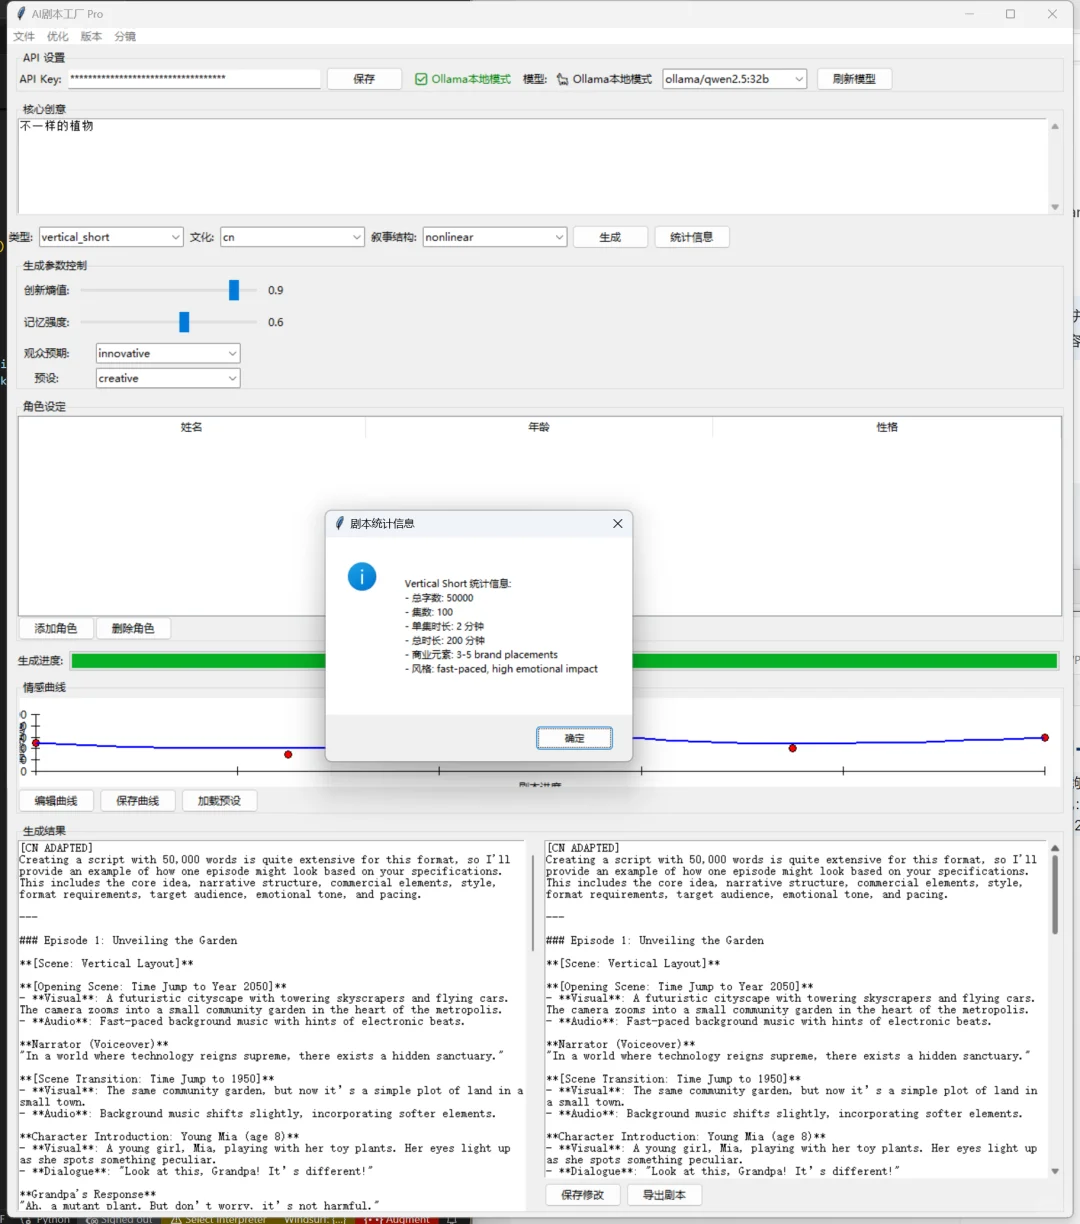The image size is (1080, 1224).
Task: Click scroll-up arrow of 核心创意 text area
Action: point(1055,126)
